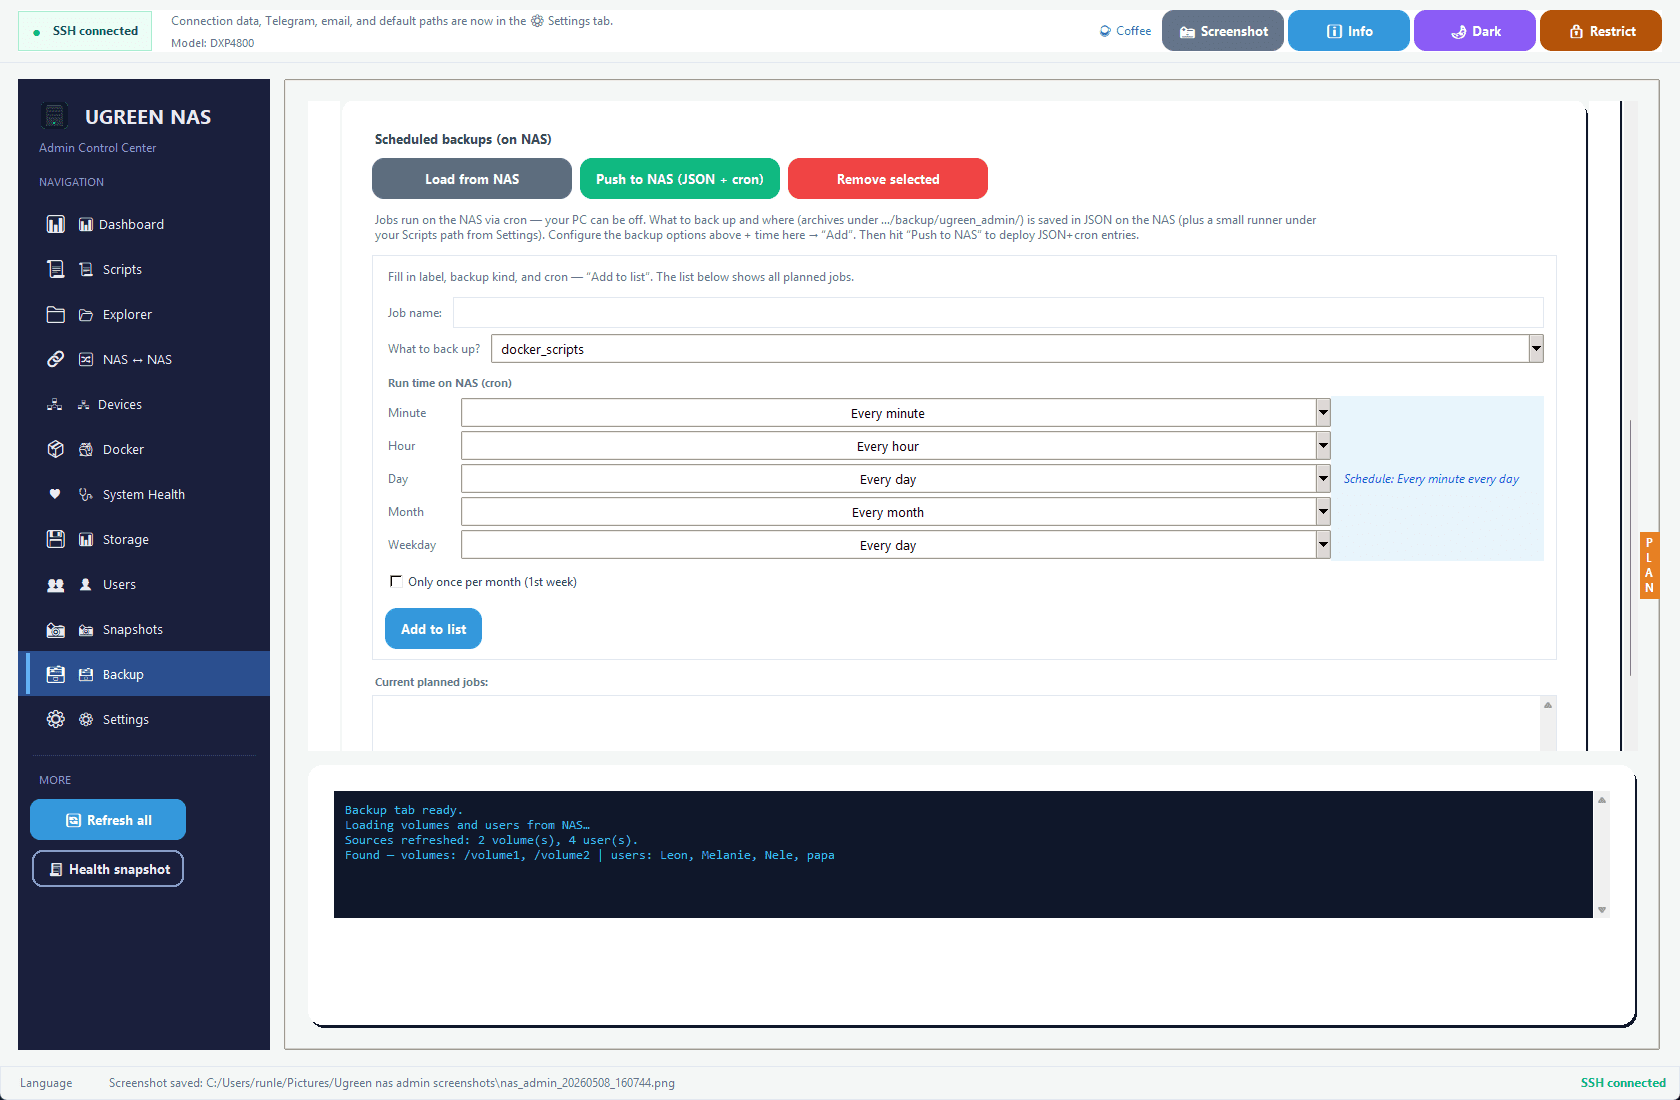Click Add to list button
This screenshot has height=1100, width=1680.
pyautogui.click(x=433, y=629)
